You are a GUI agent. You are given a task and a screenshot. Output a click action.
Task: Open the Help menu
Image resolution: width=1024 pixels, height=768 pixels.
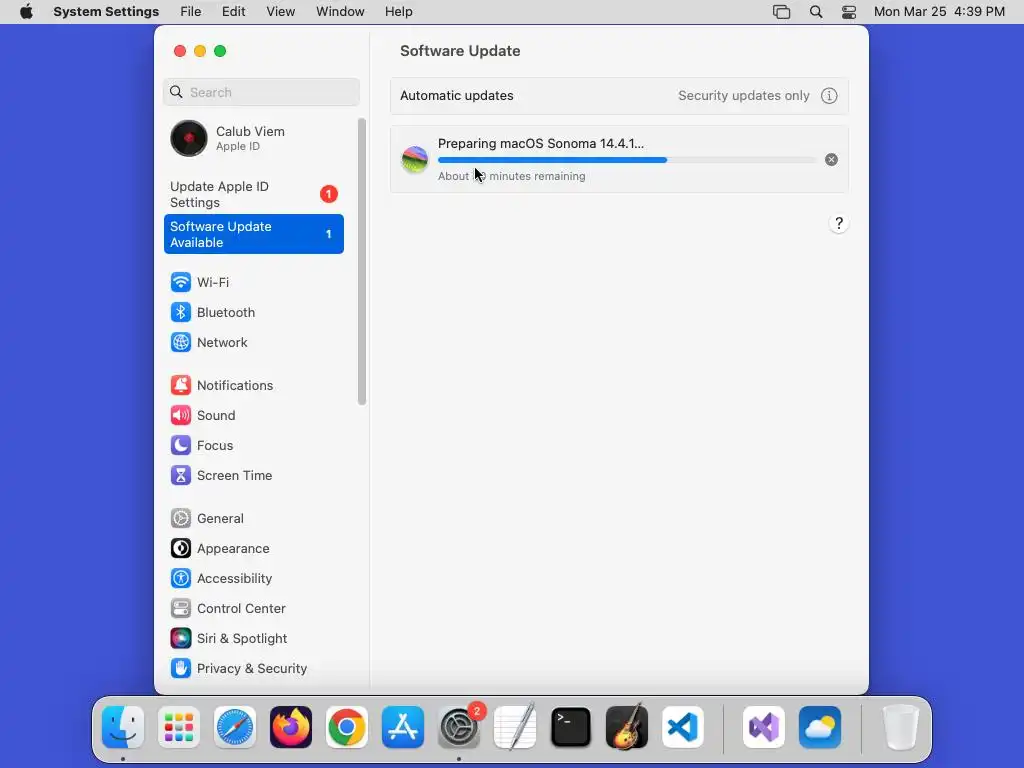click(398, 12)
